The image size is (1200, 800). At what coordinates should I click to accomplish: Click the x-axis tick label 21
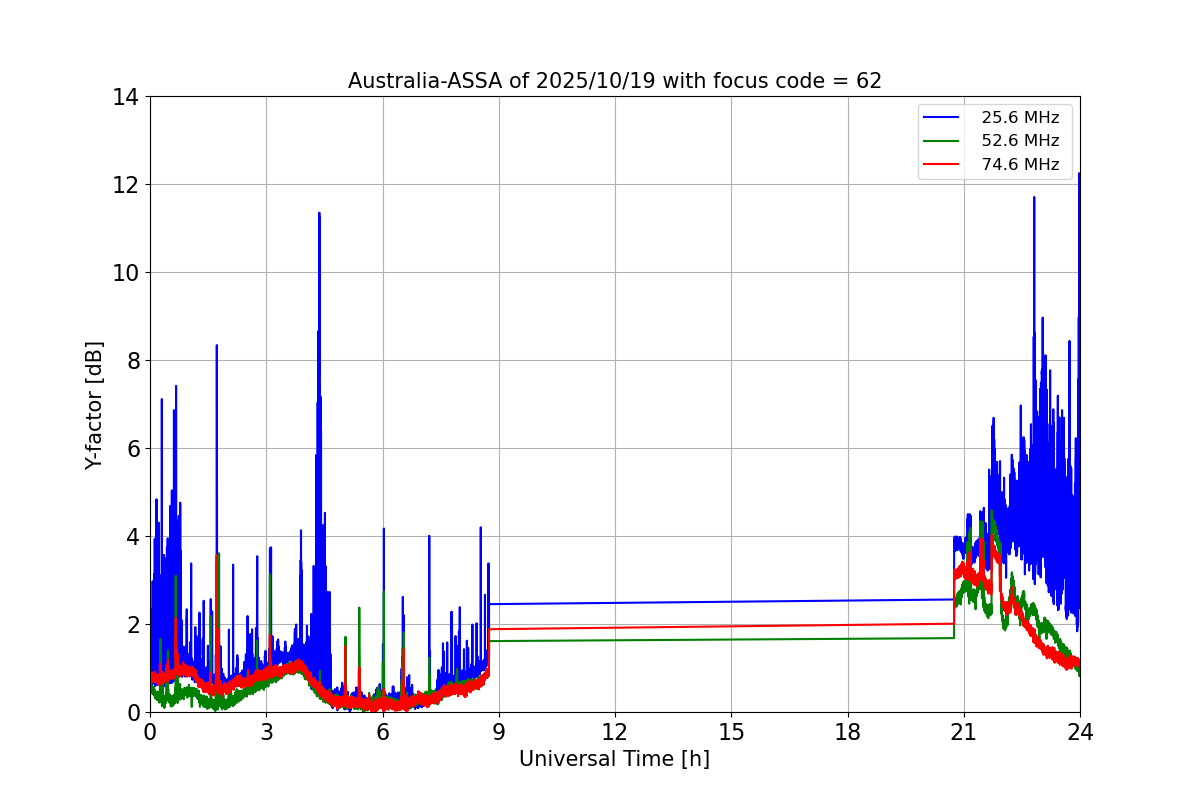tap(964, 732)
